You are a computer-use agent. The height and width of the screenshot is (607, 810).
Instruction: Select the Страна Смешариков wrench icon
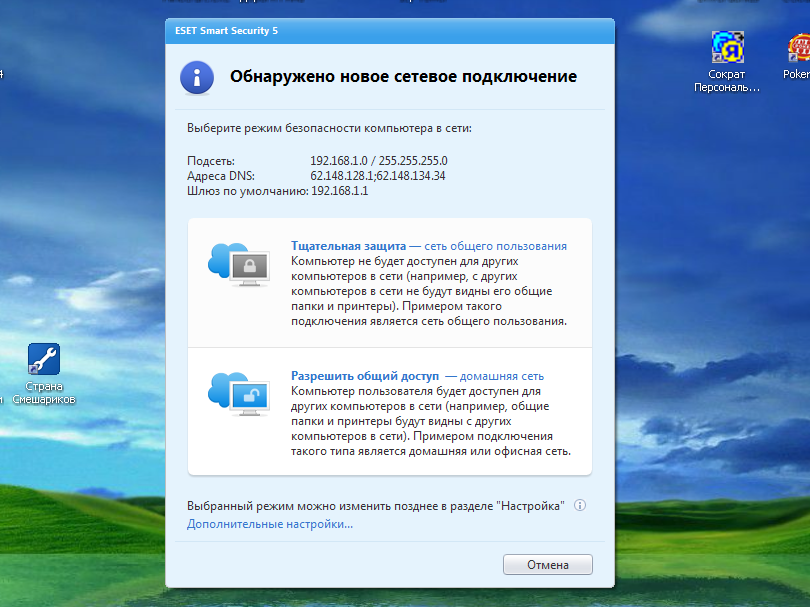[44, 359]
